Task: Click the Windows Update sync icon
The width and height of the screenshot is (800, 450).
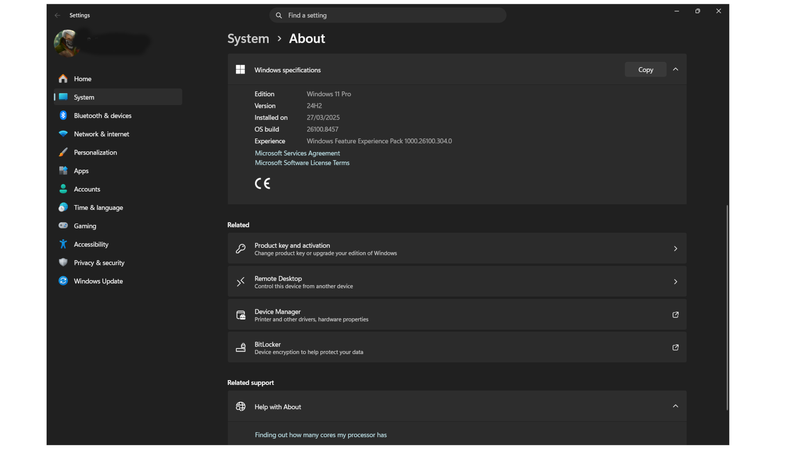Action: coord(63,281)
